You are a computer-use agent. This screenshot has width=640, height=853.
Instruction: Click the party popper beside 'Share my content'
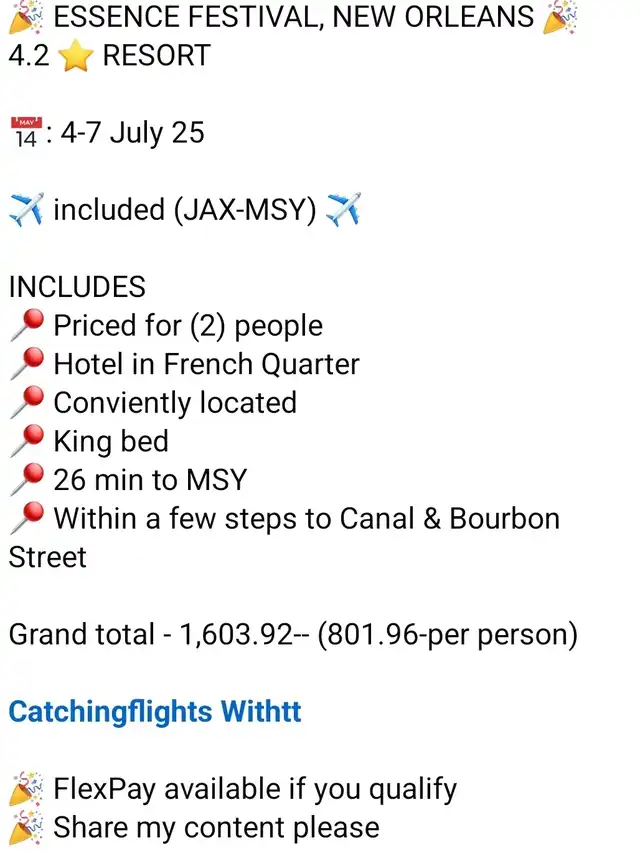click(26, 827)
